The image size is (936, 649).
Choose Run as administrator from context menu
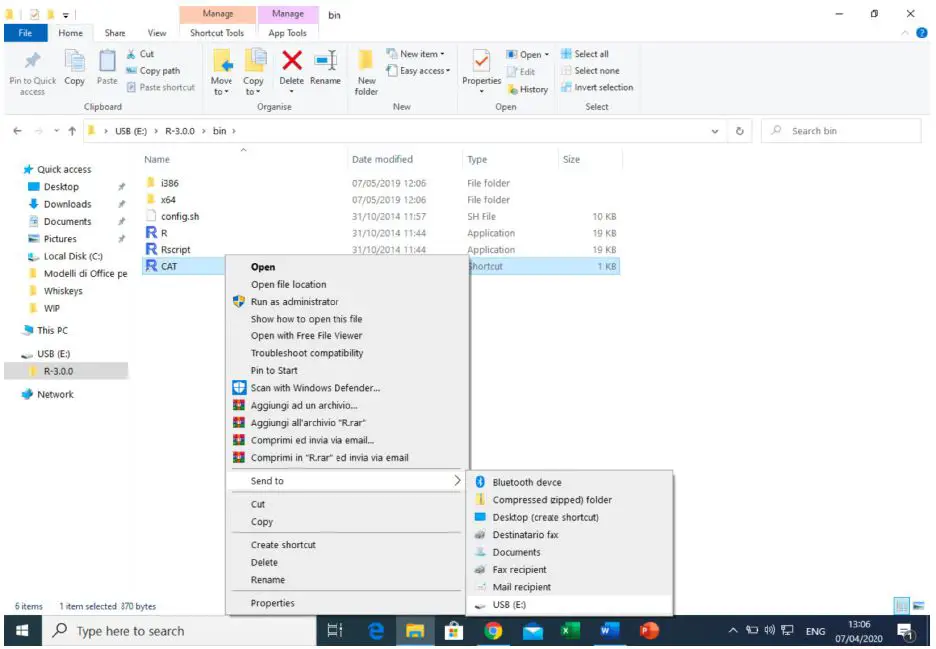pyautogui.click(x=294, y=301)
